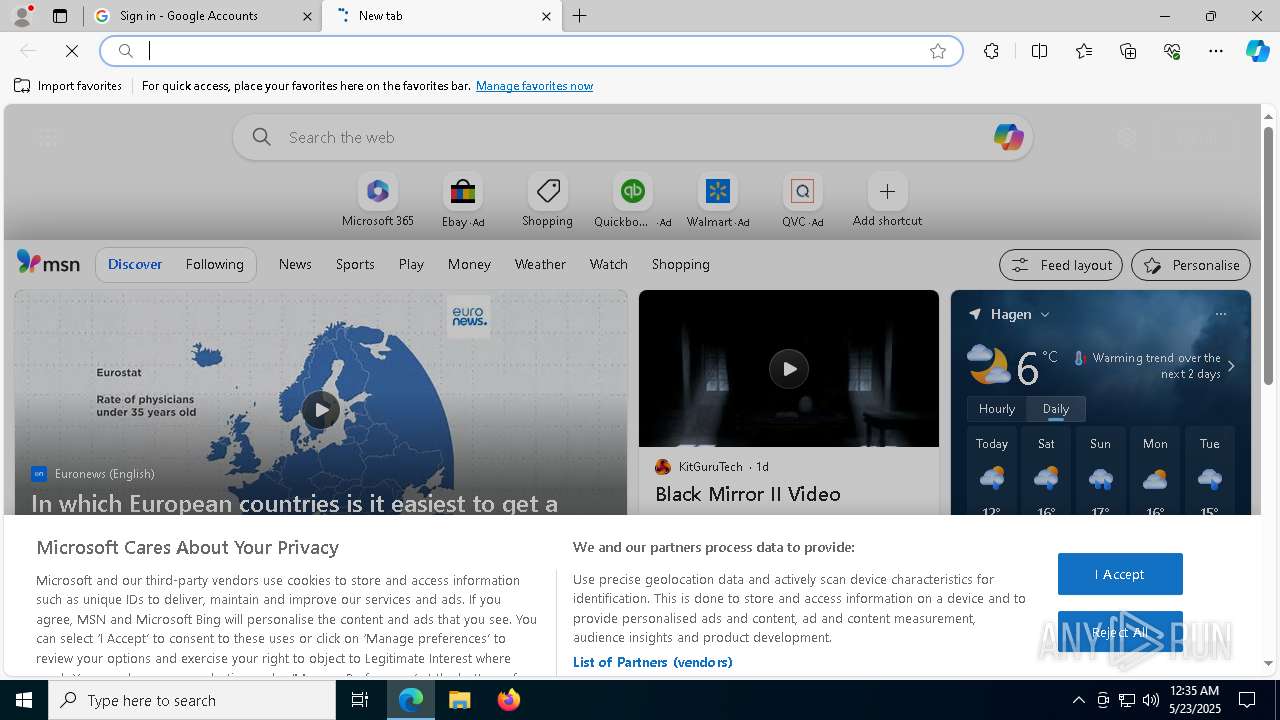The height and width of the screenshot is (720, 1280).
Task: Click the I Accept button
Action: 1120,574
